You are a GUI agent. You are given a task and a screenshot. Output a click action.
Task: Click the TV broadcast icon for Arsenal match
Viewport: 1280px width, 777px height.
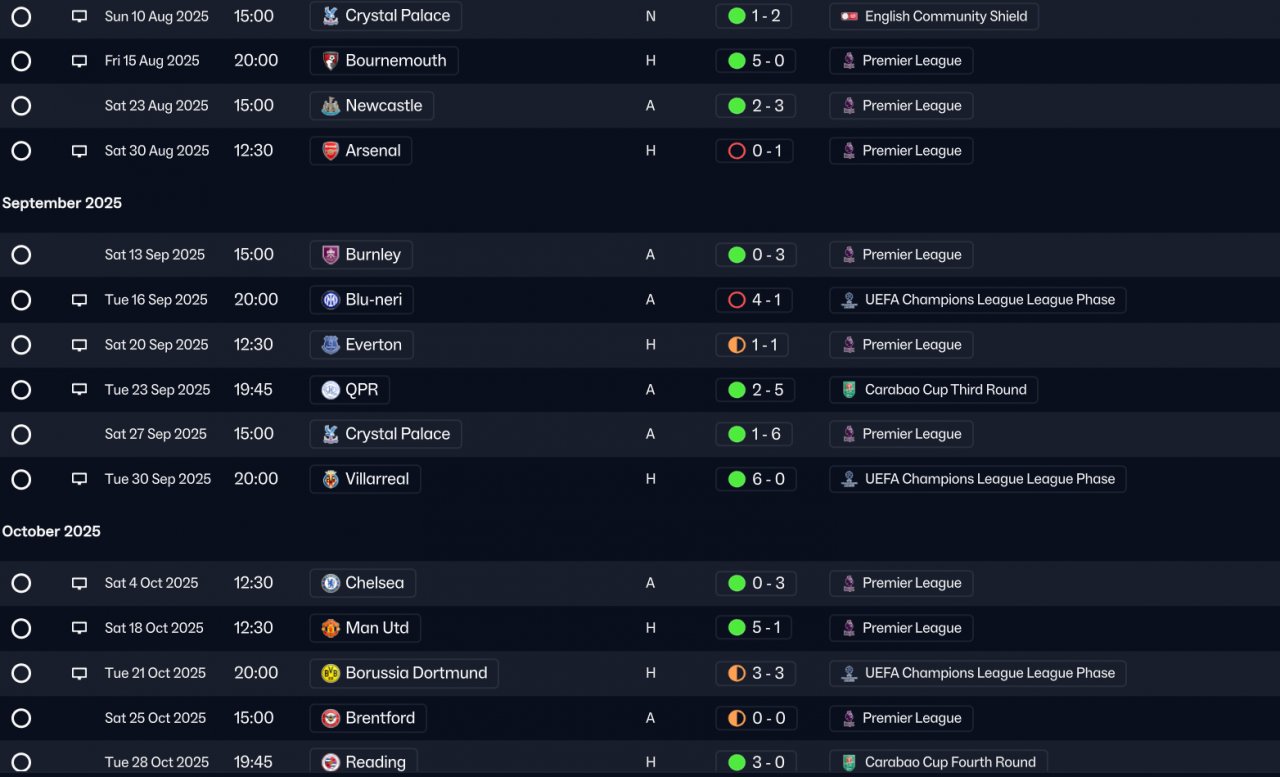coord(79,151)
